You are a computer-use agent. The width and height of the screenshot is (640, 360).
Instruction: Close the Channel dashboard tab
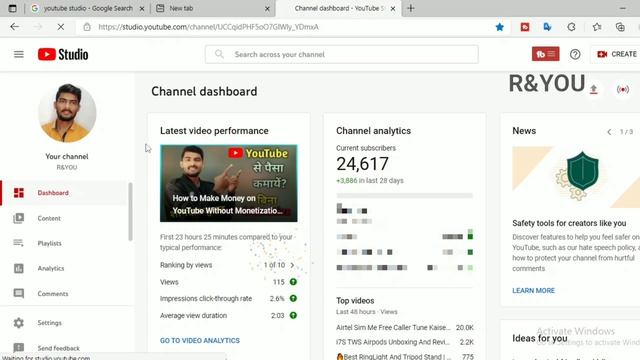393,8
